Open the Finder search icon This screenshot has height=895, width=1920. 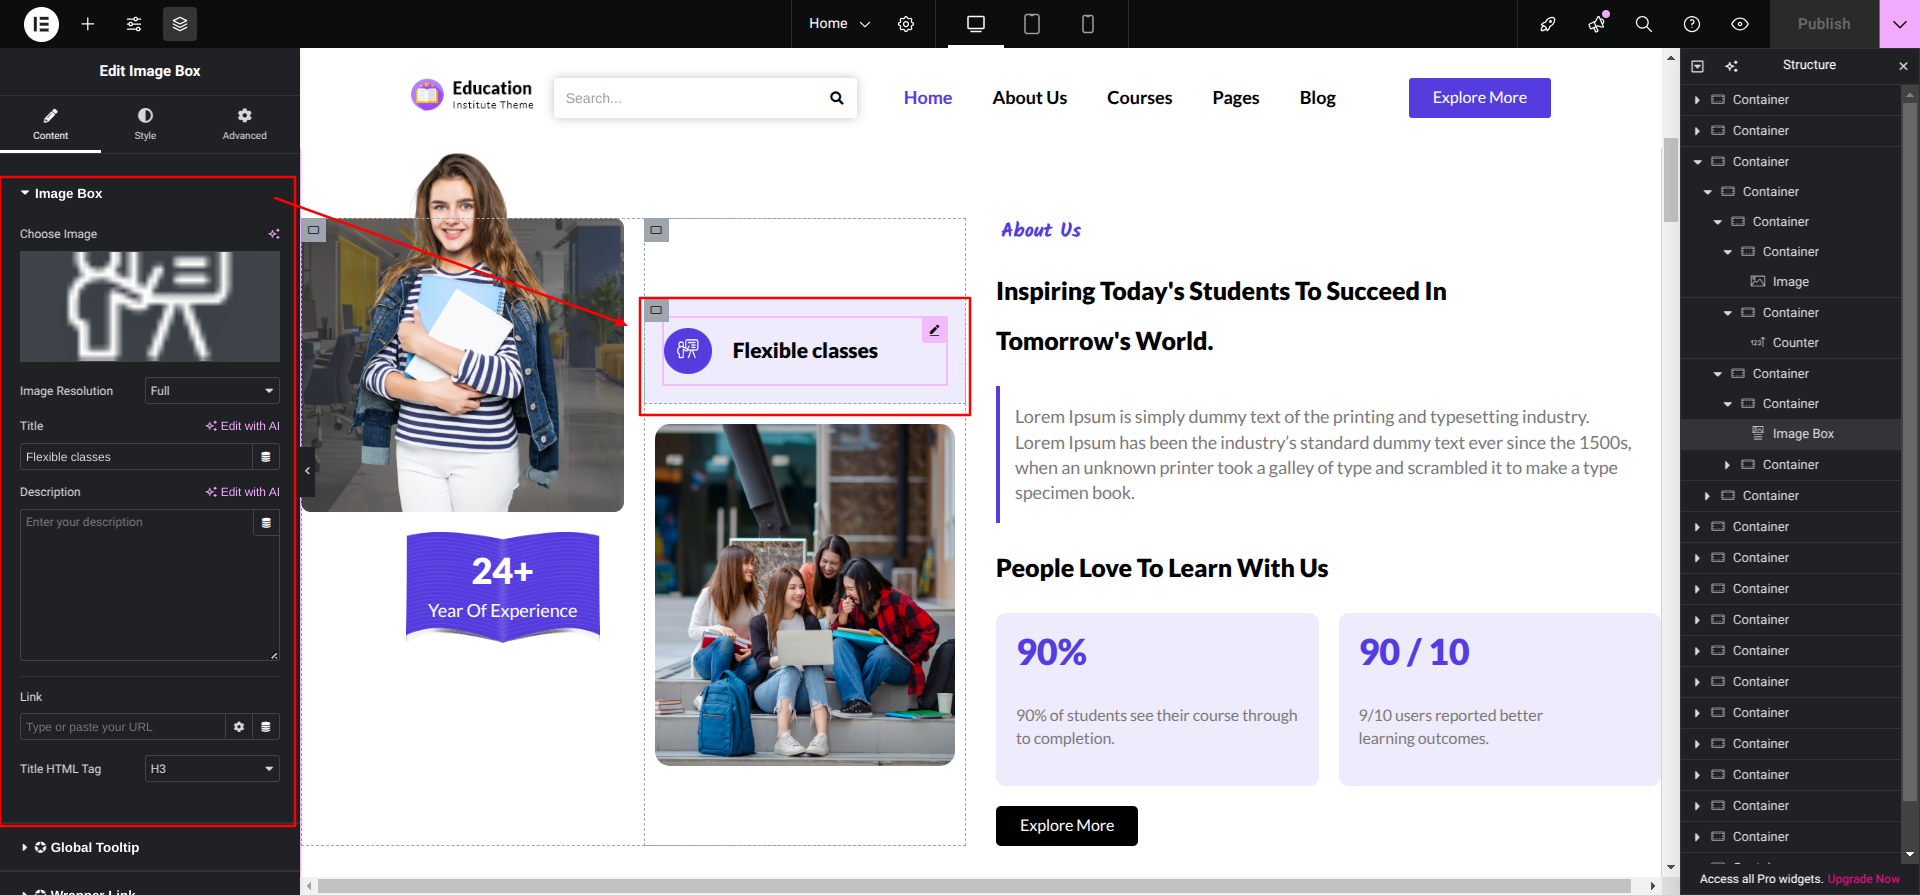pyautogui.click(x=1644, y=24)
